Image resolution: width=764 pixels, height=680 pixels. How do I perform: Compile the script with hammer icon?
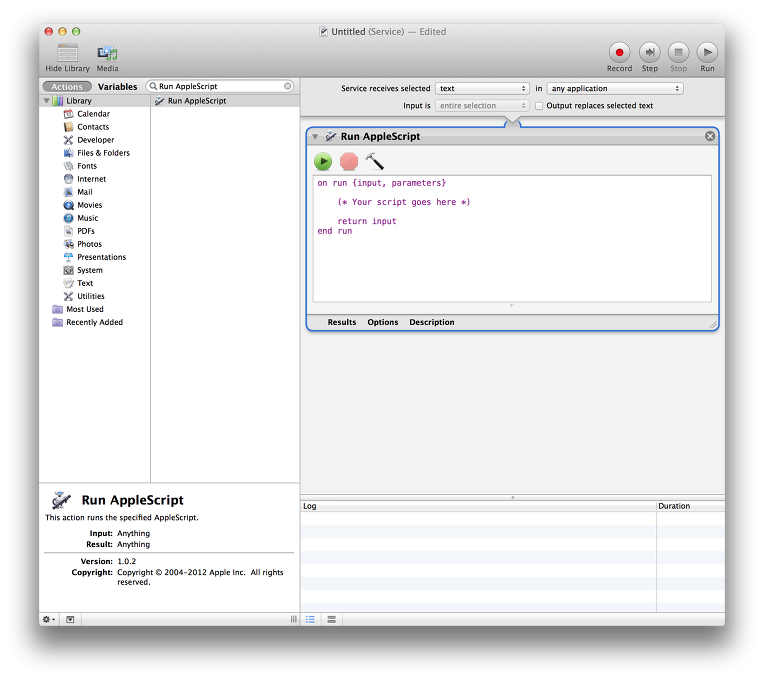[375, 161]
